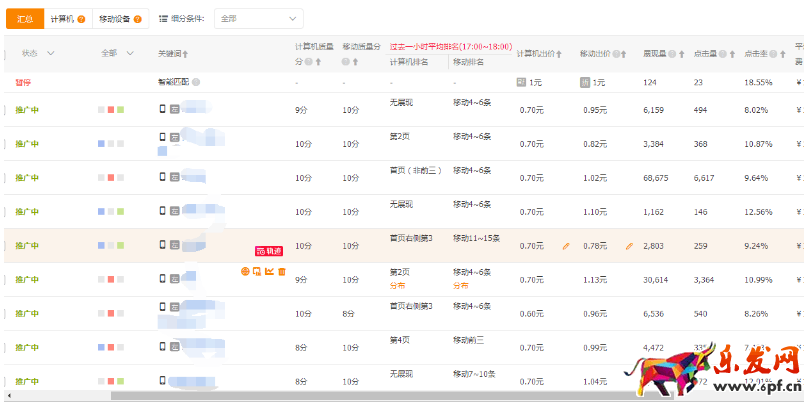
Task: Expand the 状态 filter dropdown
Action: pyautogui.click(x=50, y=54)
